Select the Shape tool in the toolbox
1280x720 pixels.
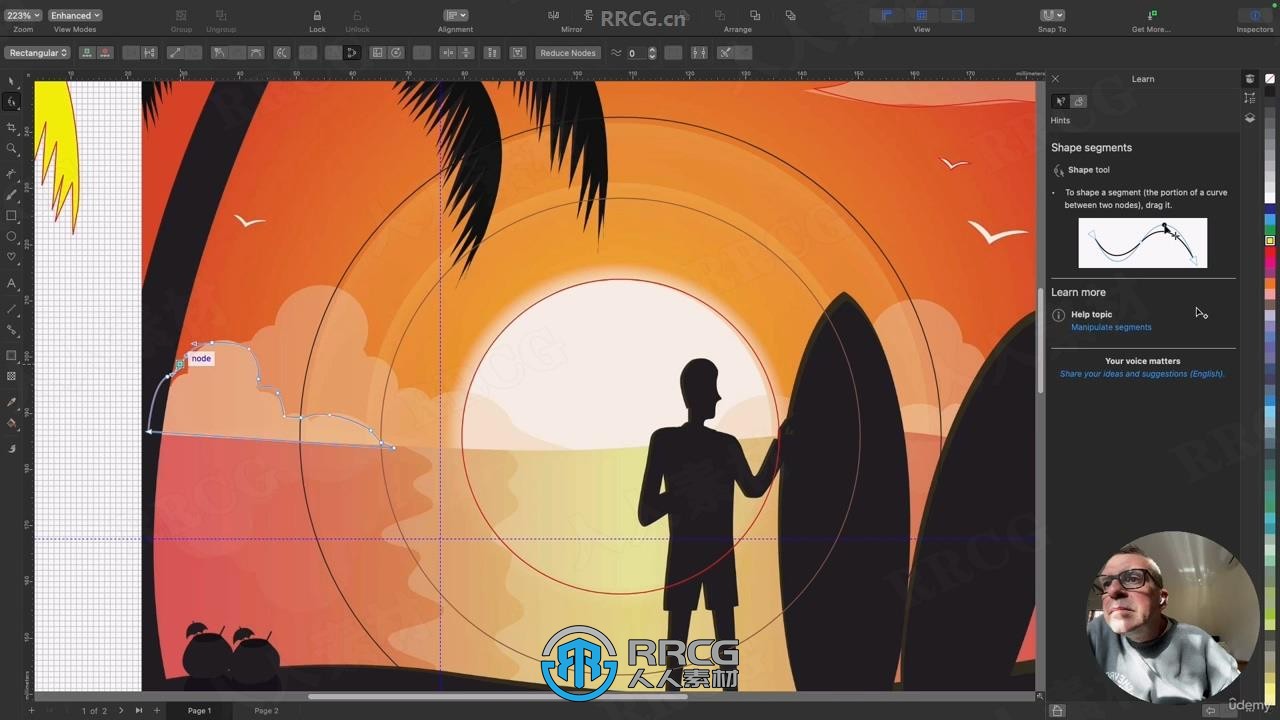[12, 102]
